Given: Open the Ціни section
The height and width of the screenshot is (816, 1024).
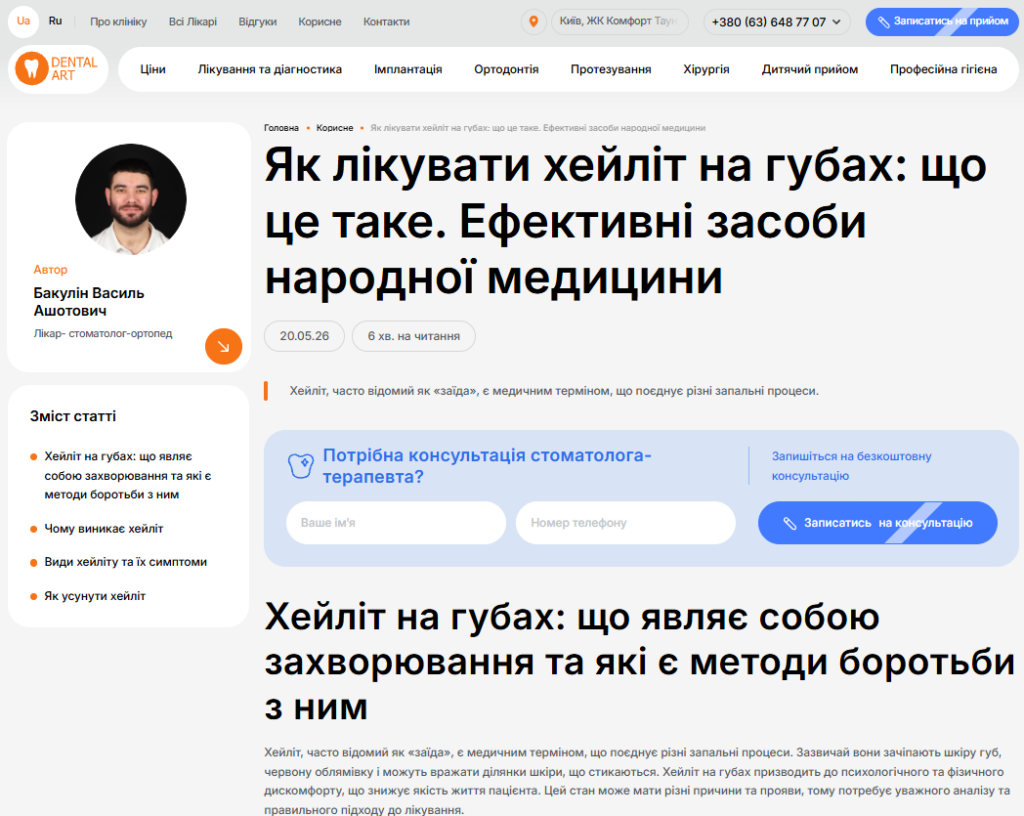Looking at the screenshot, I should tap(153, 69).
